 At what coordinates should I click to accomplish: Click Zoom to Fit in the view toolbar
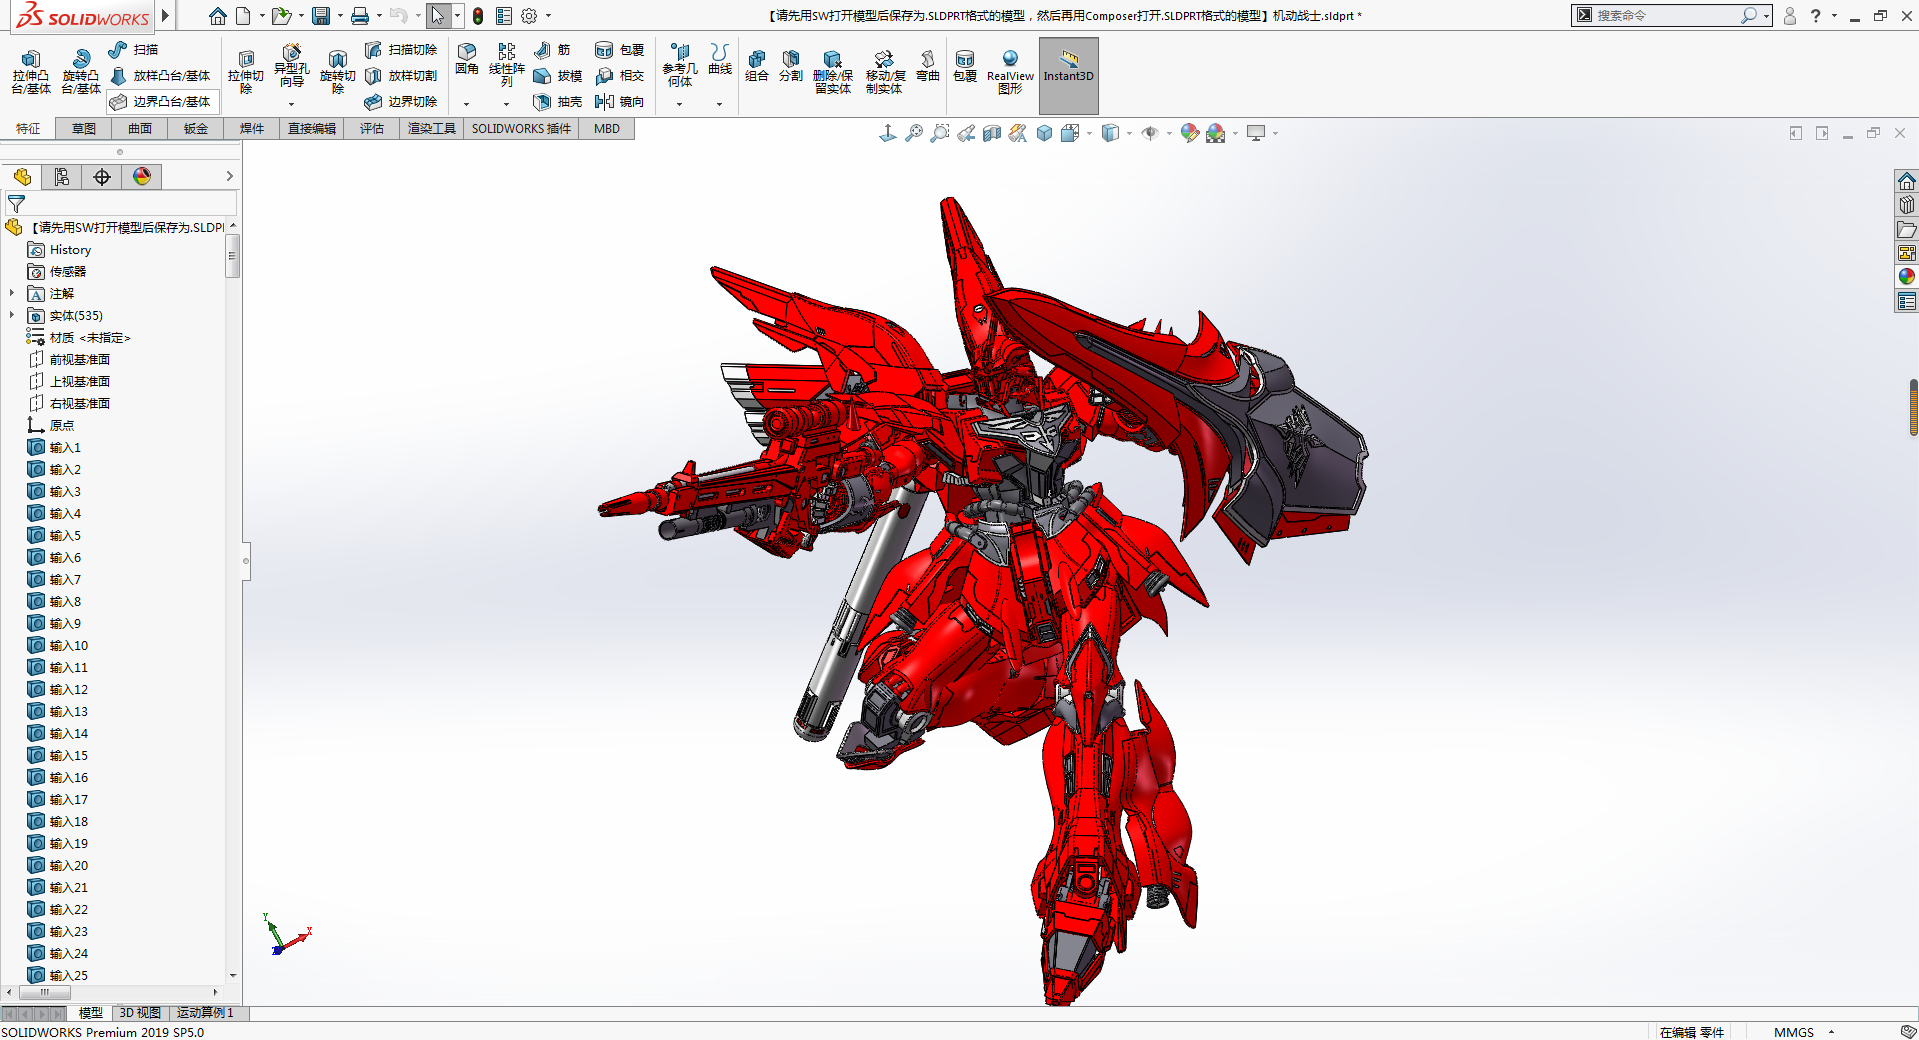point(914,133)
